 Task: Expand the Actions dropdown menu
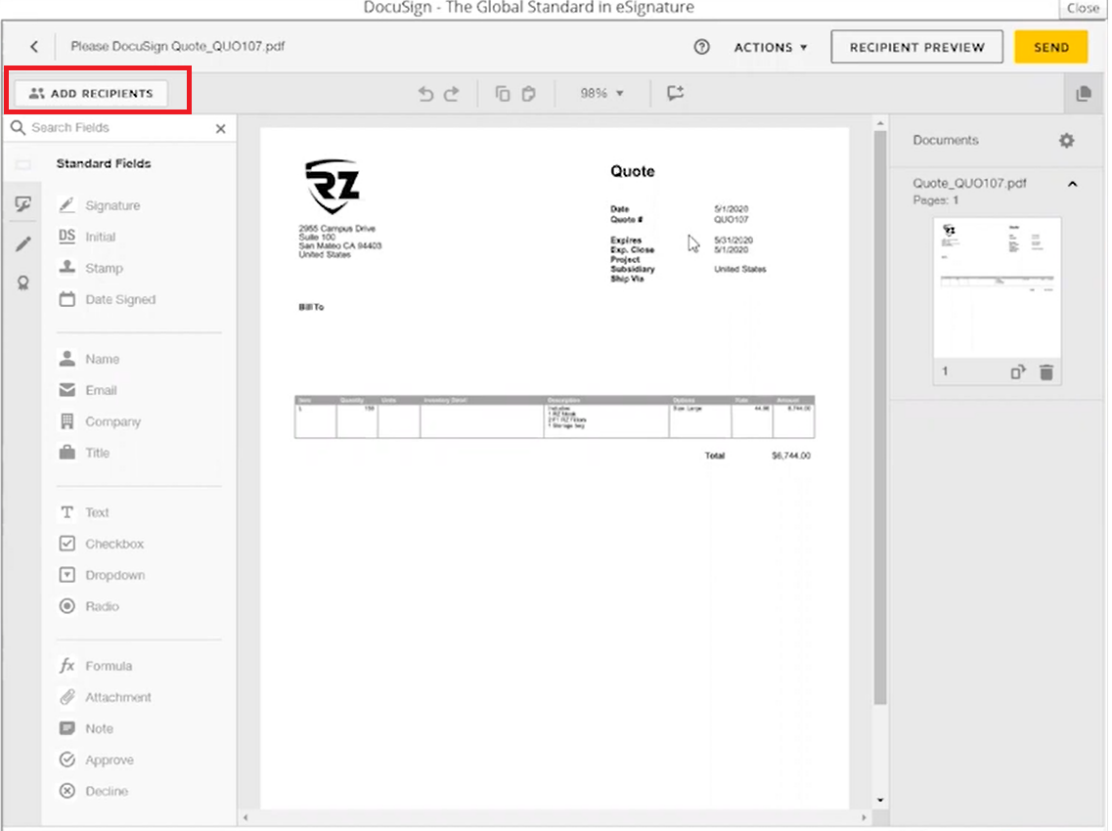[x=770, y=47]
